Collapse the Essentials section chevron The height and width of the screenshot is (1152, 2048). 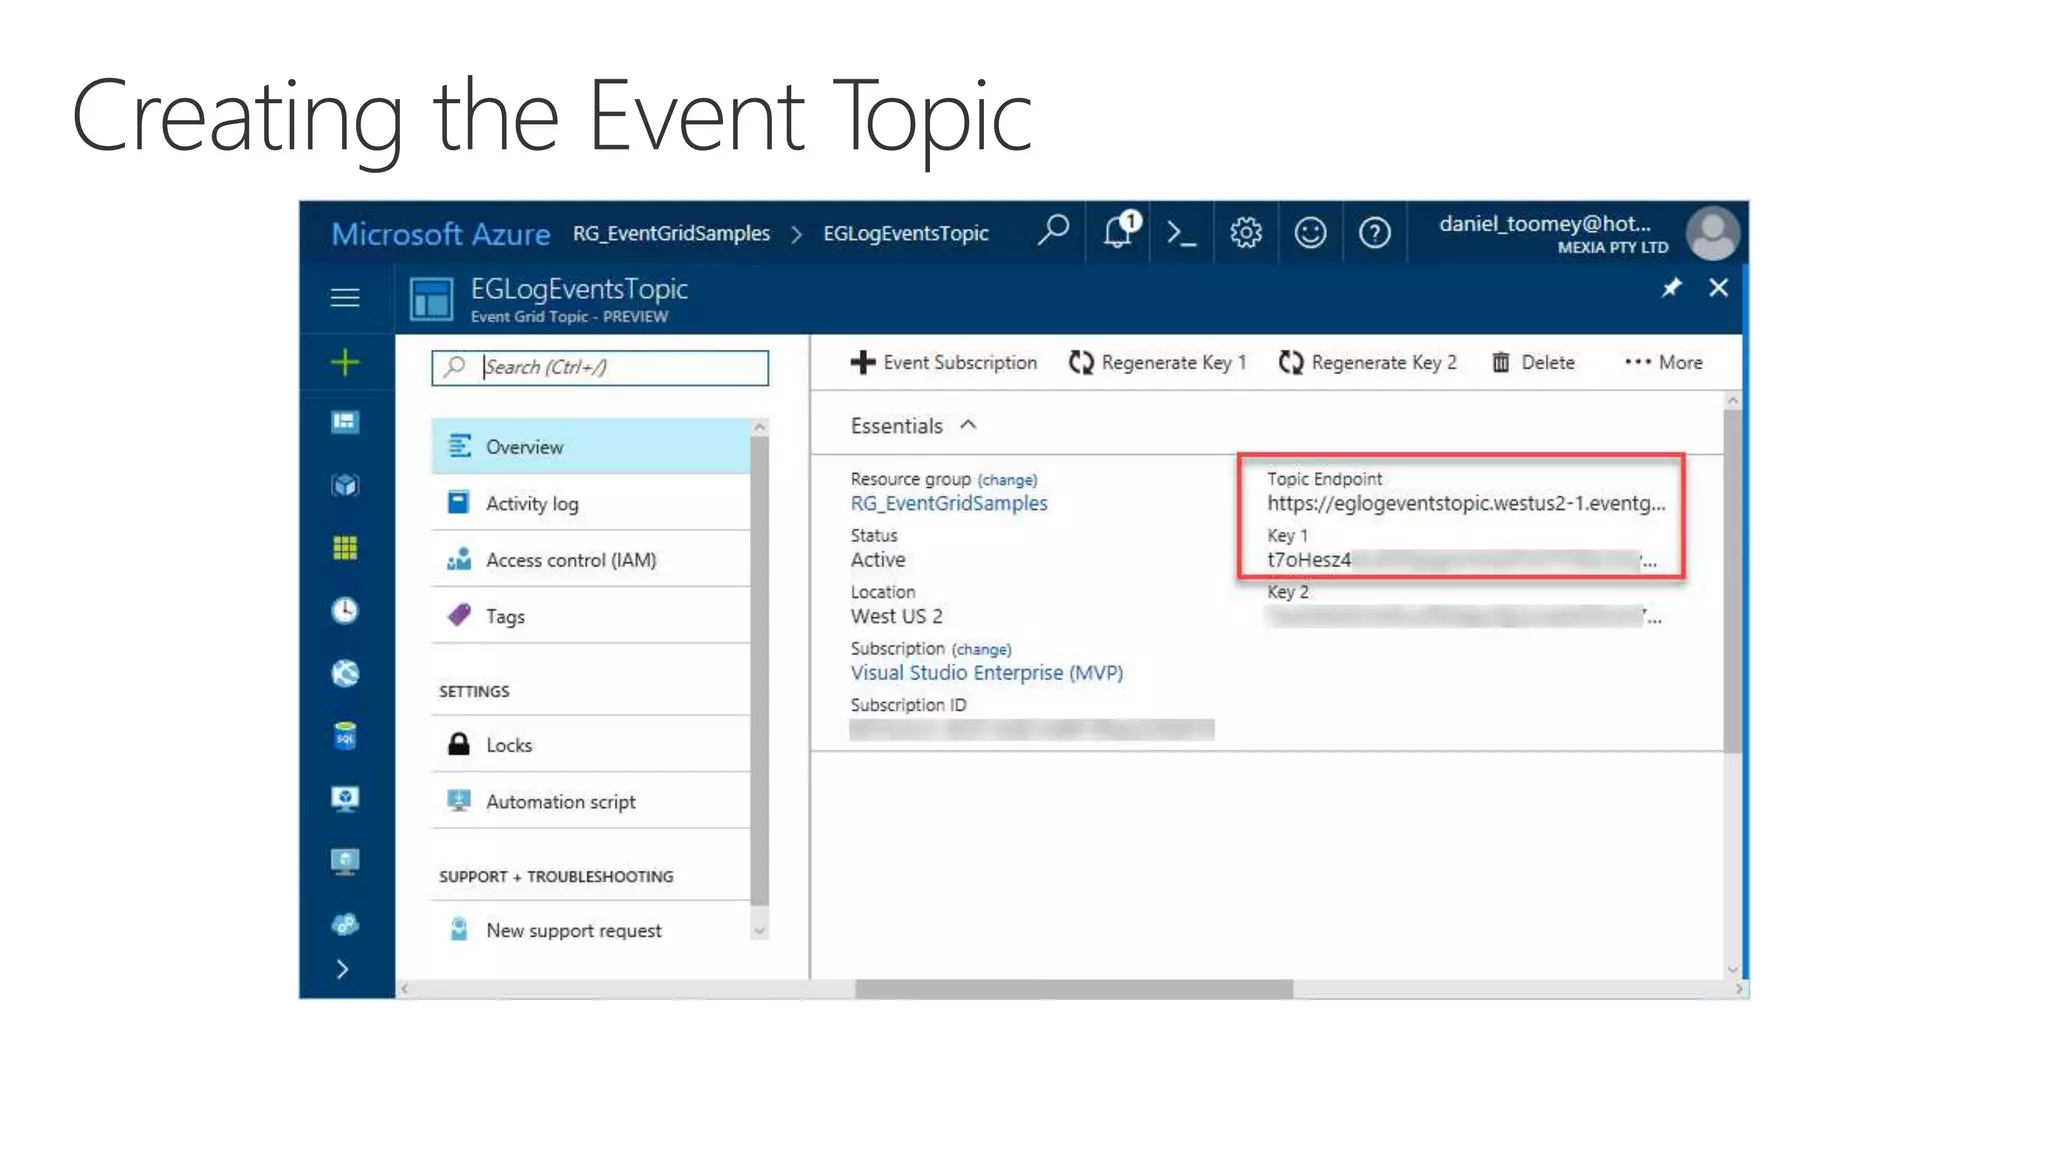(x=968, y=425)
